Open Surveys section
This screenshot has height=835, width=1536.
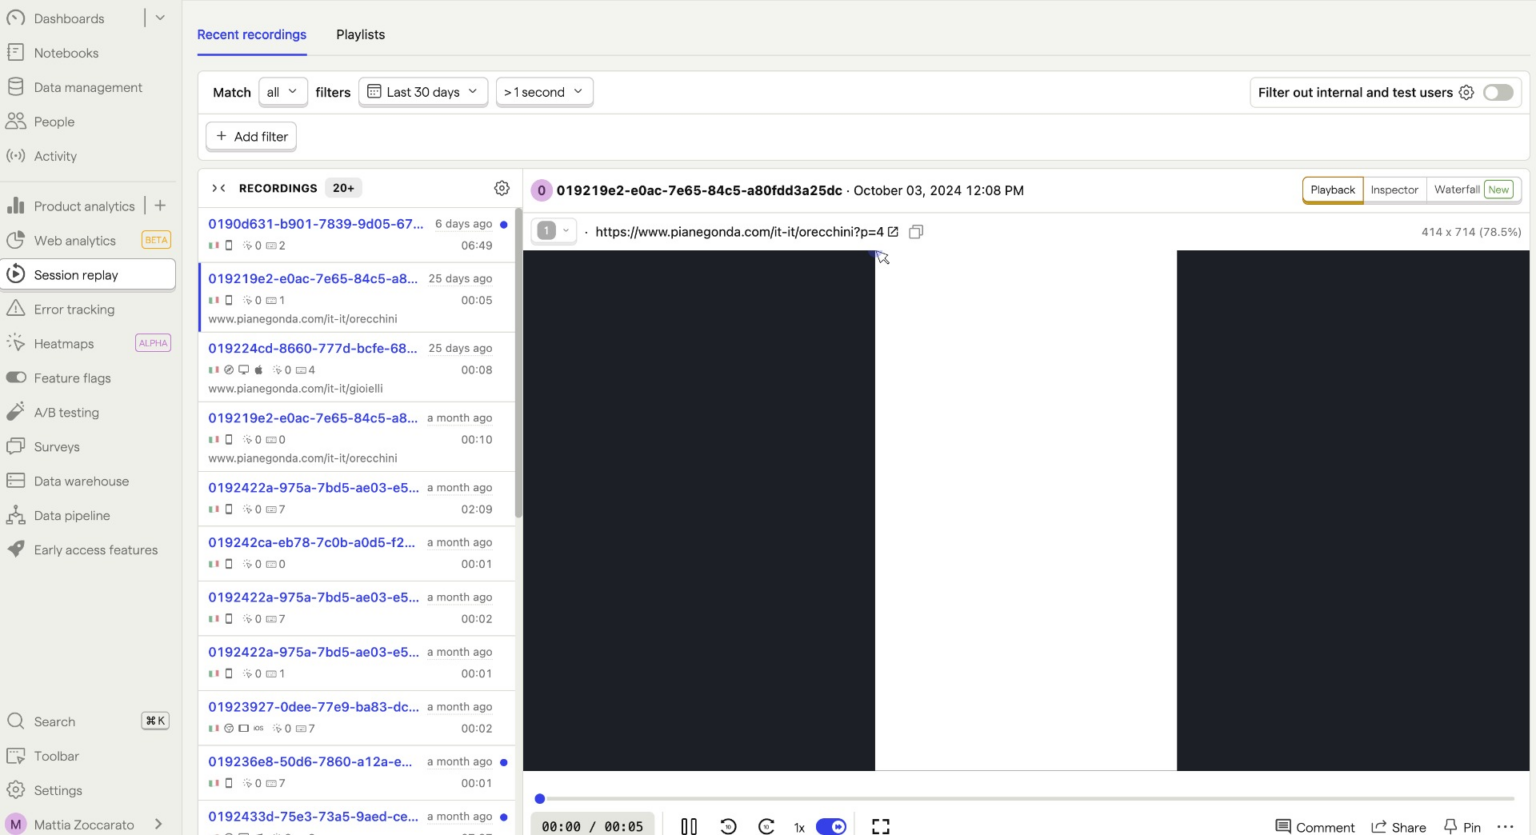pyautogui.click(x=57, y=447)
